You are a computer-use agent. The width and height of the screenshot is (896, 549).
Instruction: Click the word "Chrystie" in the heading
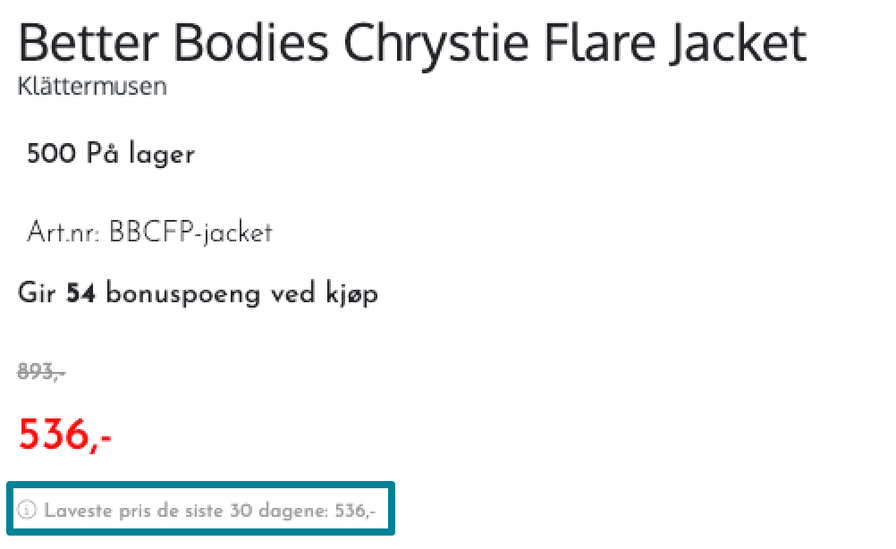coord(446,43)
